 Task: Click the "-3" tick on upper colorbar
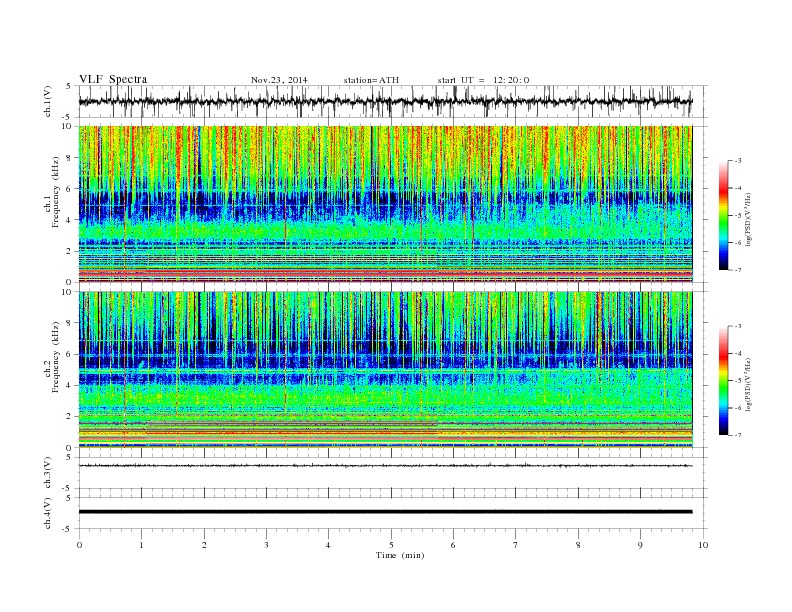(737, 161)
